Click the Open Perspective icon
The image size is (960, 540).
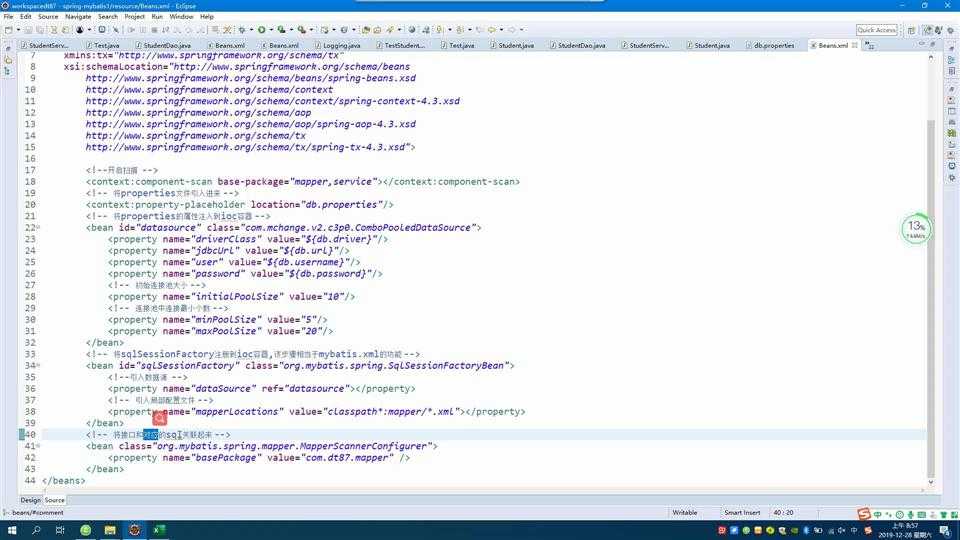point(912,29)
